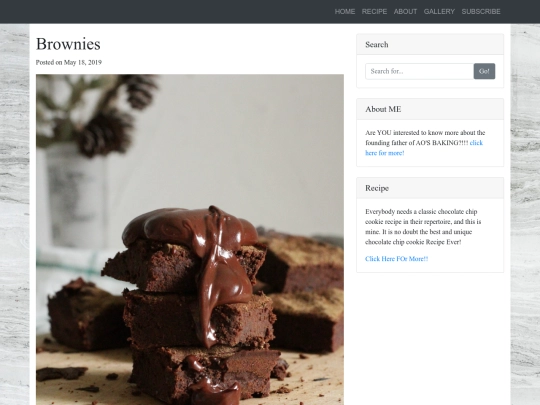The image size is (540, 405).
Task: Open the 'Click Here FOr More!!' recipe link
Action: pyautogui.click(x=397, y=259)
